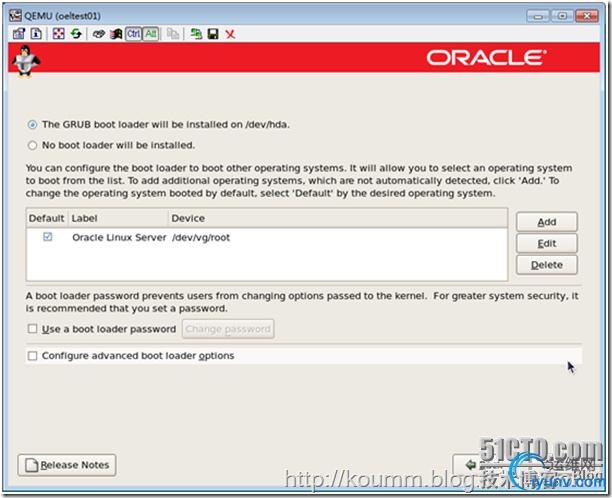612x498 pixels.
Task: Toggle full screen mode icon
Action: coord(59,34)
